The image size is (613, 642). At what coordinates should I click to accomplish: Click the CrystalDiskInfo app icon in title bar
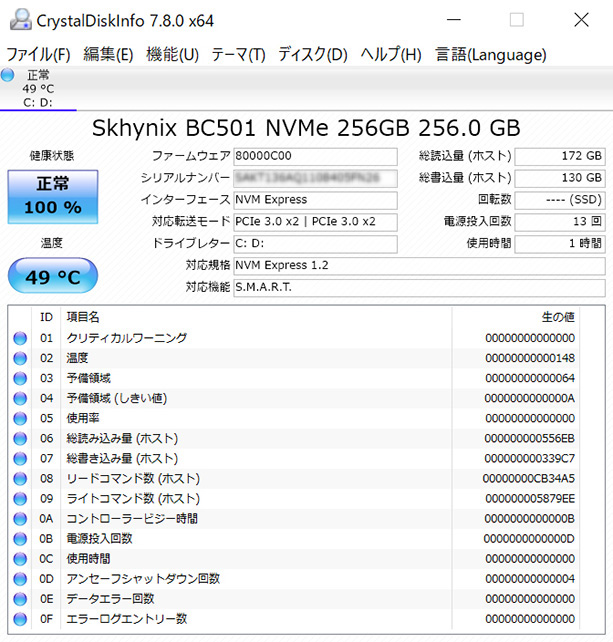(18, 20)
